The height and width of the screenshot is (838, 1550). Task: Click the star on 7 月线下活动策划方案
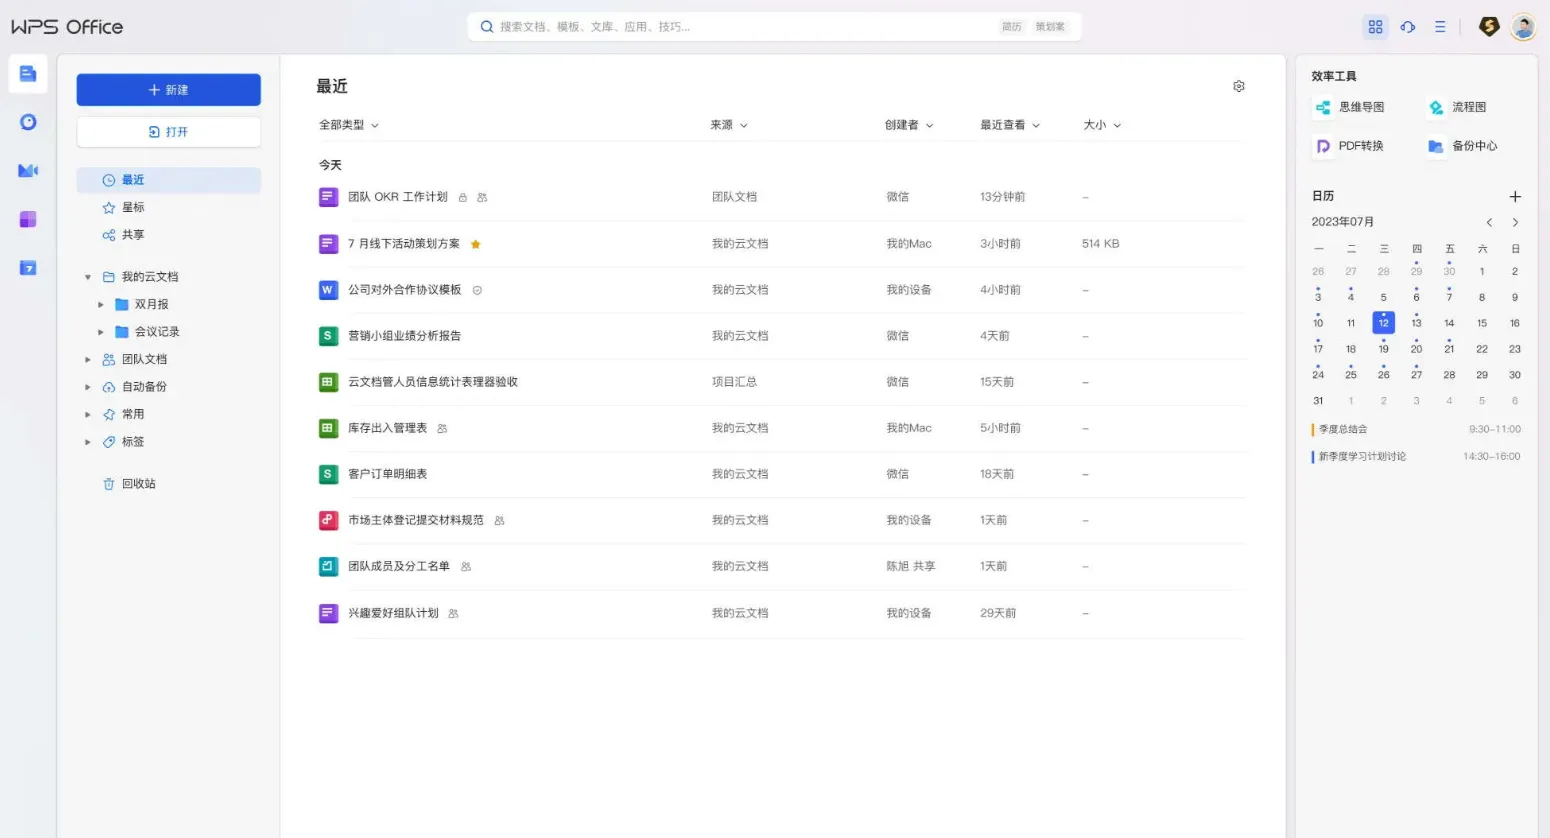[476, 244]
